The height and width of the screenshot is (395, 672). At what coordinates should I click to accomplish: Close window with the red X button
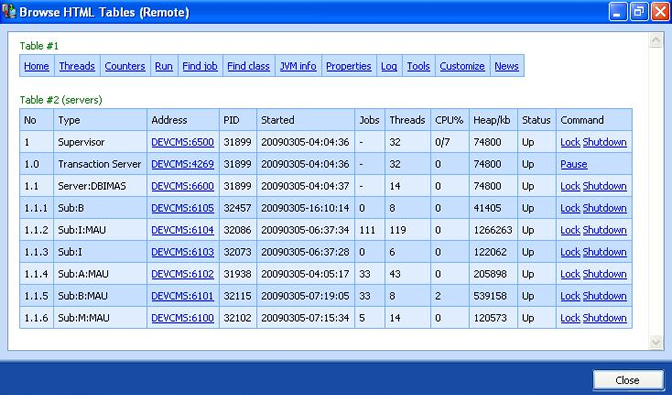tap(660, 12)
